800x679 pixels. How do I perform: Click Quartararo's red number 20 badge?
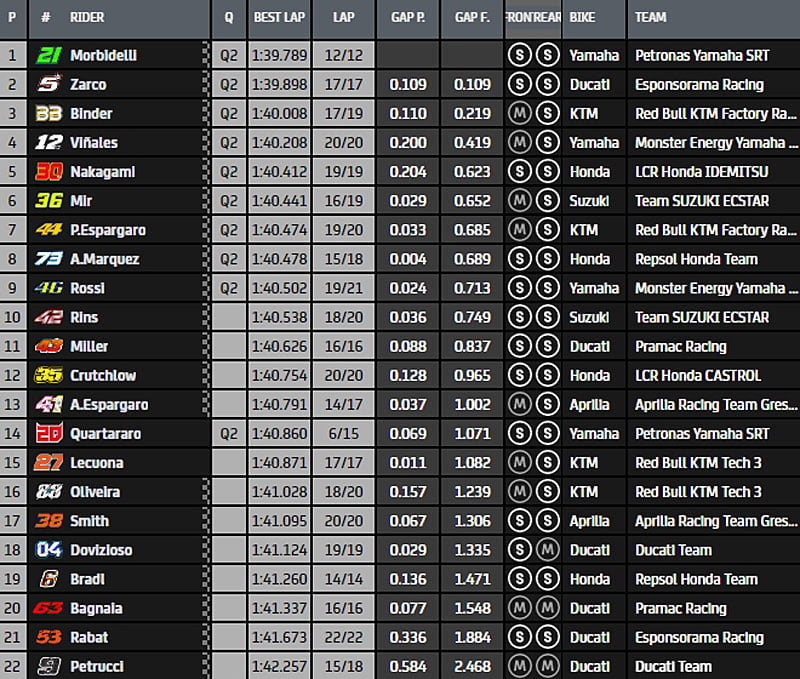click(x=47, y=434)
